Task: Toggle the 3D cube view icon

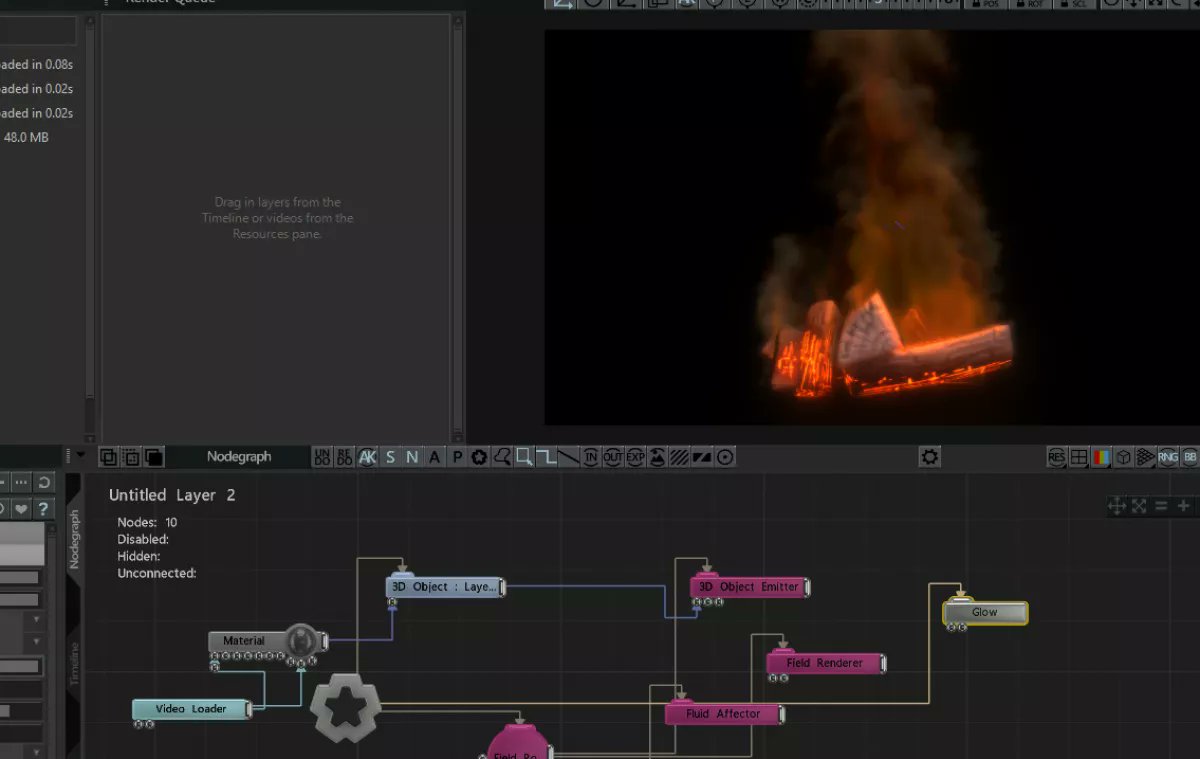Action: [1123, 457]
